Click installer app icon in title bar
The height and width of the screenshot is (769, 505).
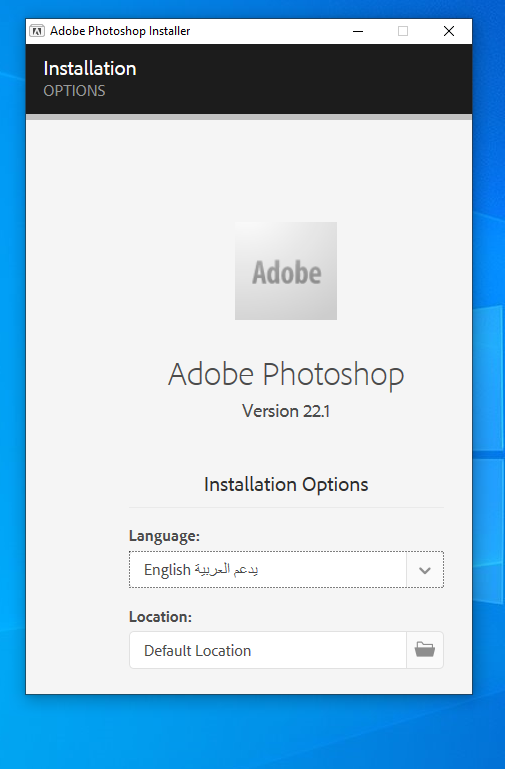click(37, 31)
